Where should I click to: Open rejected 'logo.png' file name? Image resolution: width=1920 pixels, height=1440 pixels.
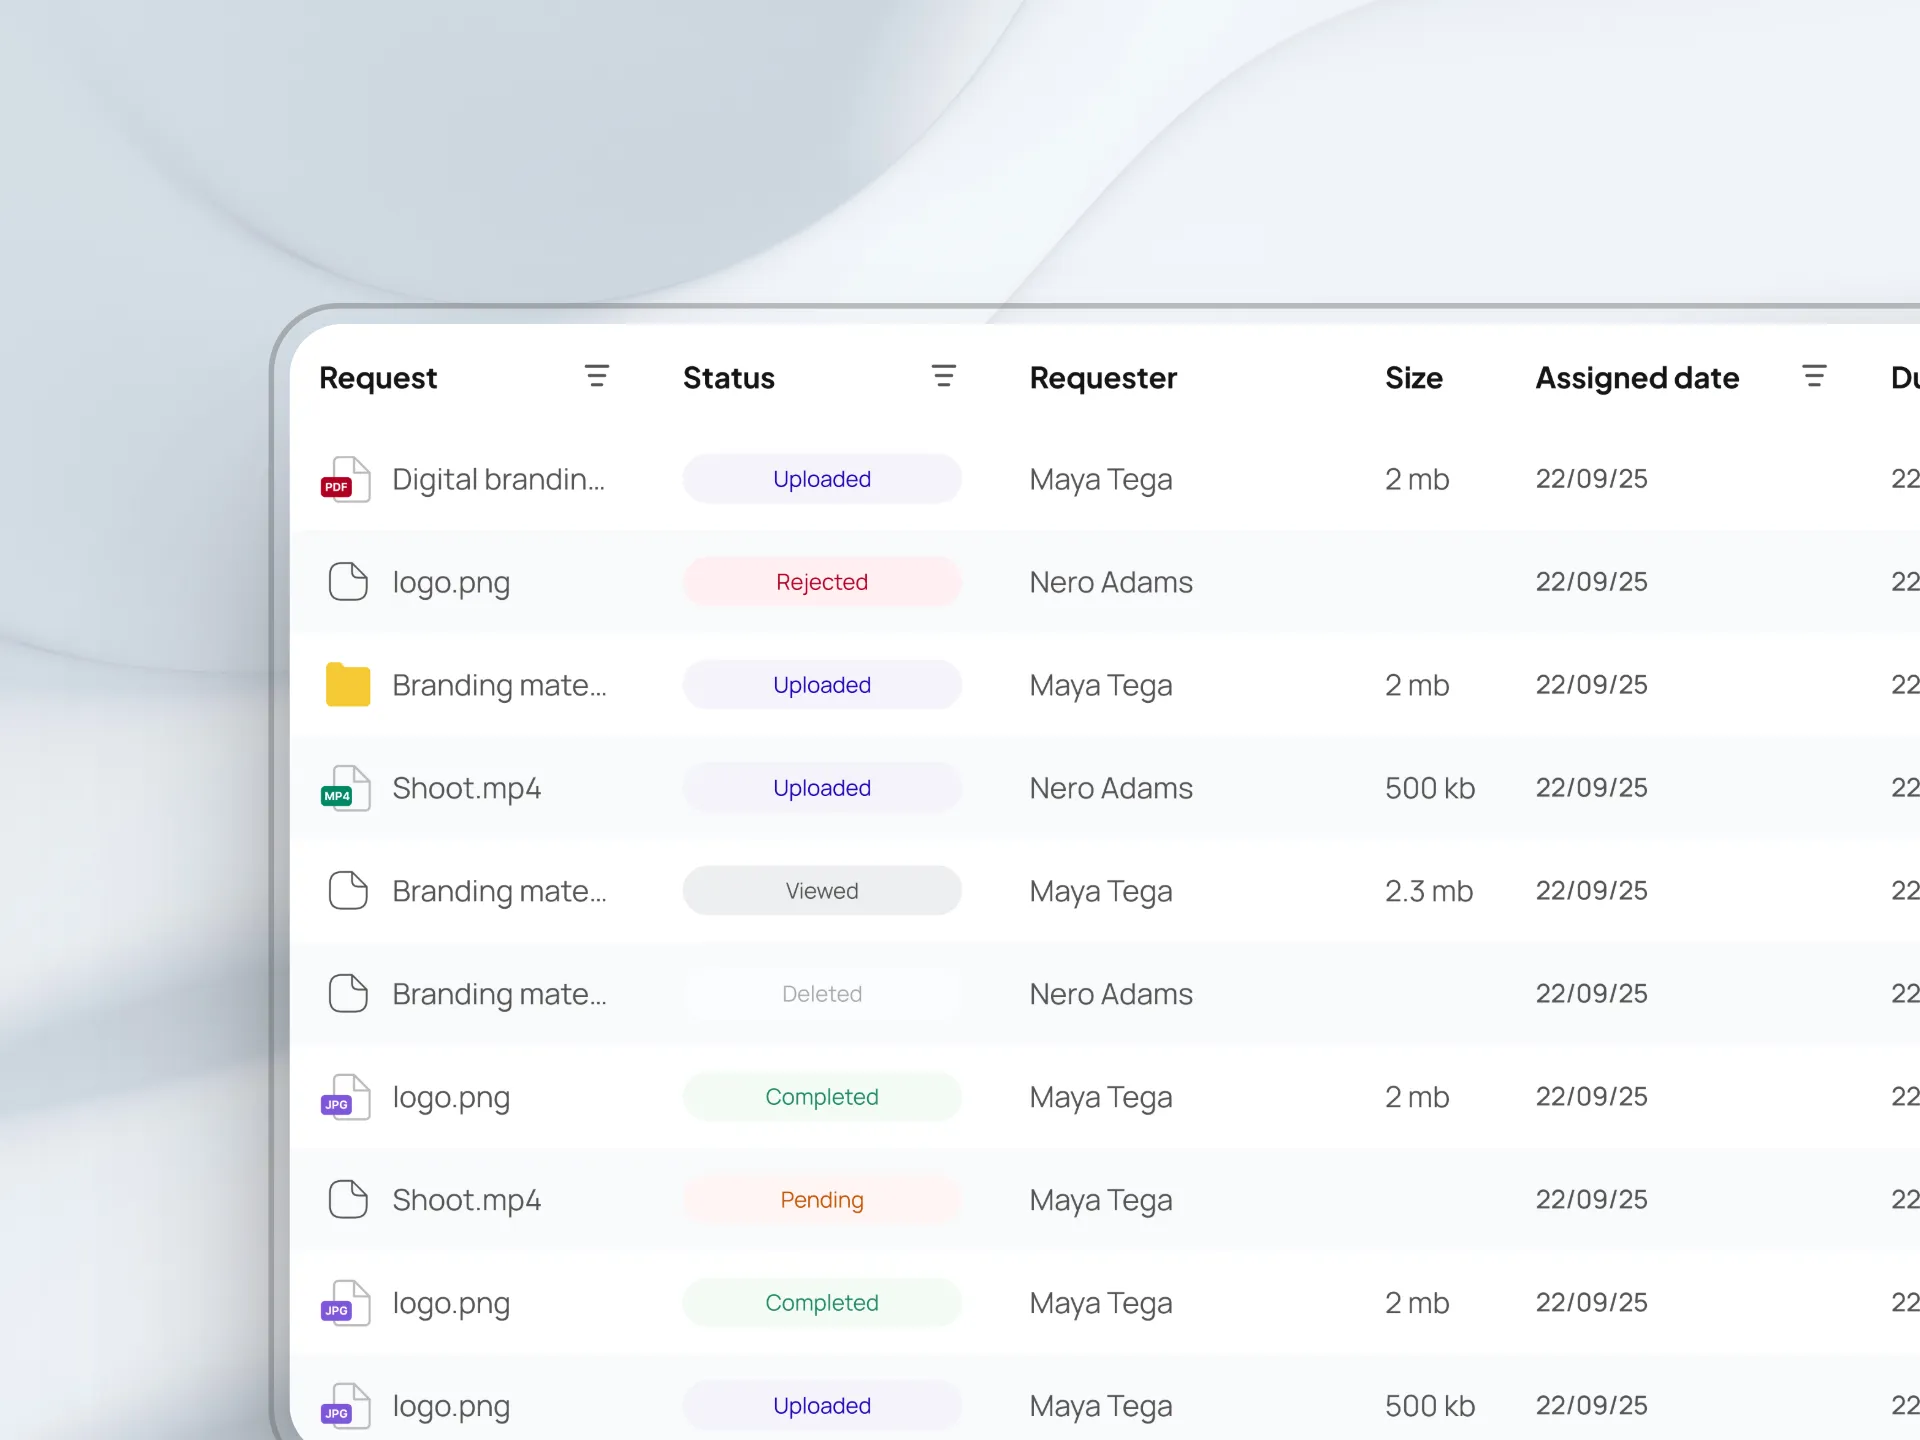tap(451, 583)
